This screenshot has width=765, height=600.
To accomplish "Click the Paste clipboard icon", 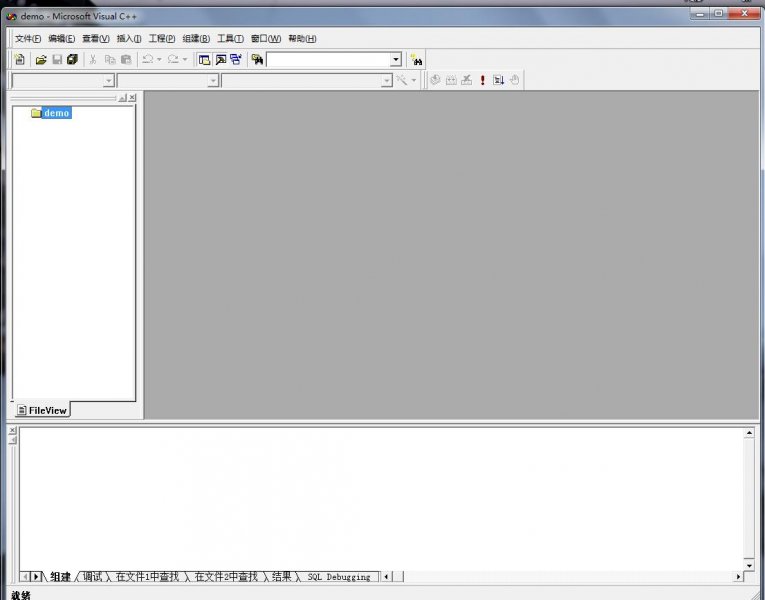I will pyautogui.click(x=126, y=60).
